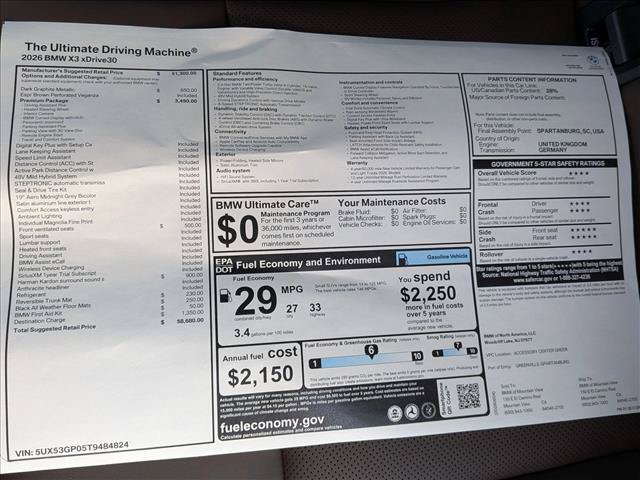Click the Reversible Trunk Mat row
640x480 pixels.
[109, 300]
